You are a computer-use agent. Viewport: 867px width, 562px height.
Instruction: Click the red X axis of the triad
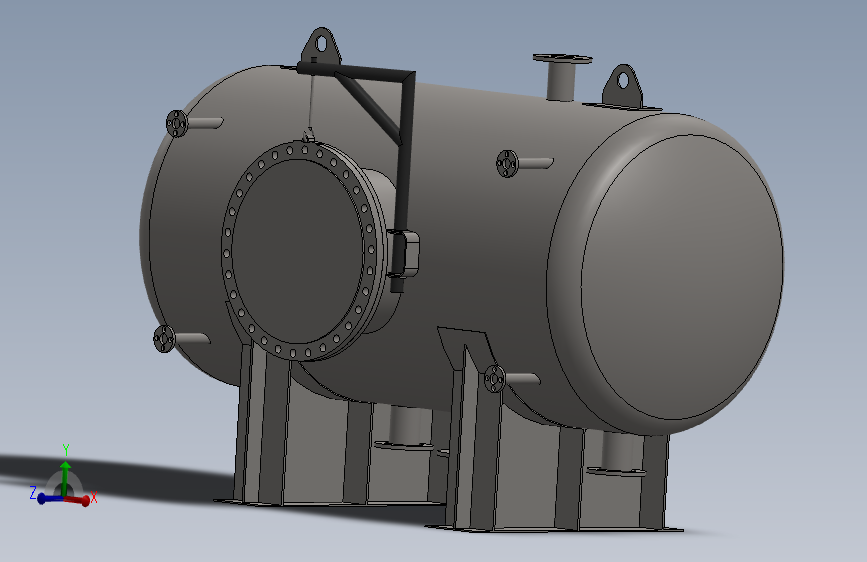coord(76,500)
